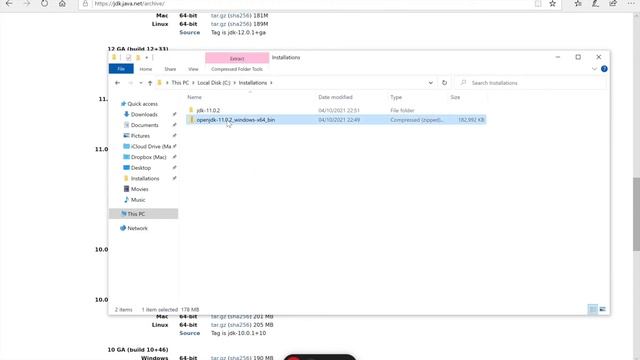
Task: Open the Compressed Folder Tools tab
Action: 237,69
